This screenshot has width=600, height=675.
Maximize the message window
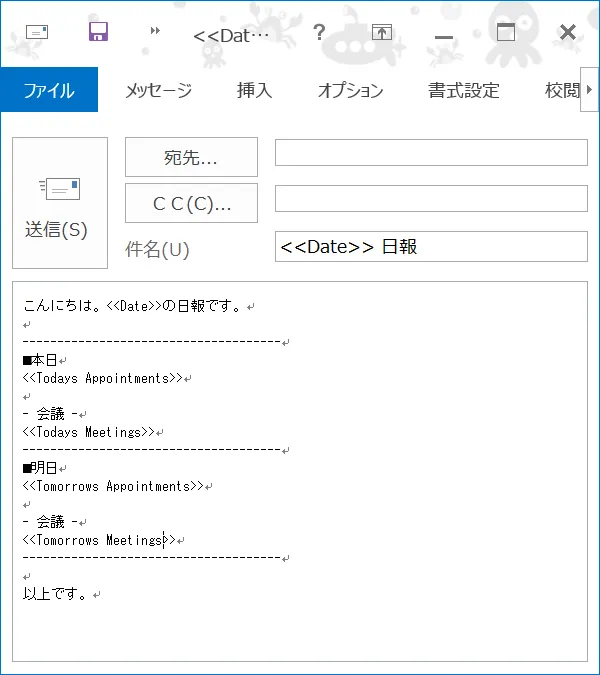(x=506, y=32)
